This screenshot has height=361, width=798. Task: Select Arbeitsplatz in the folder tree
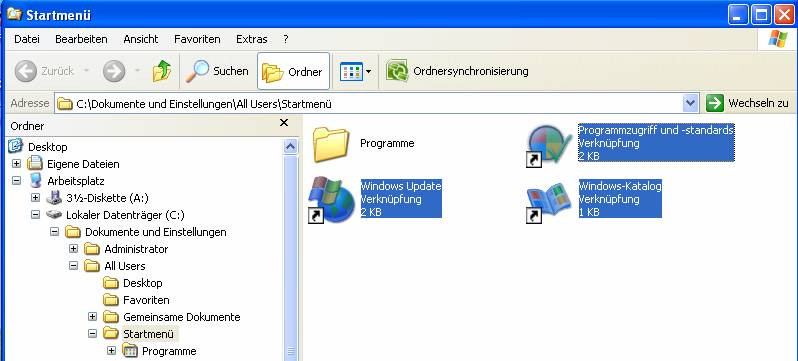pos(76,181)
